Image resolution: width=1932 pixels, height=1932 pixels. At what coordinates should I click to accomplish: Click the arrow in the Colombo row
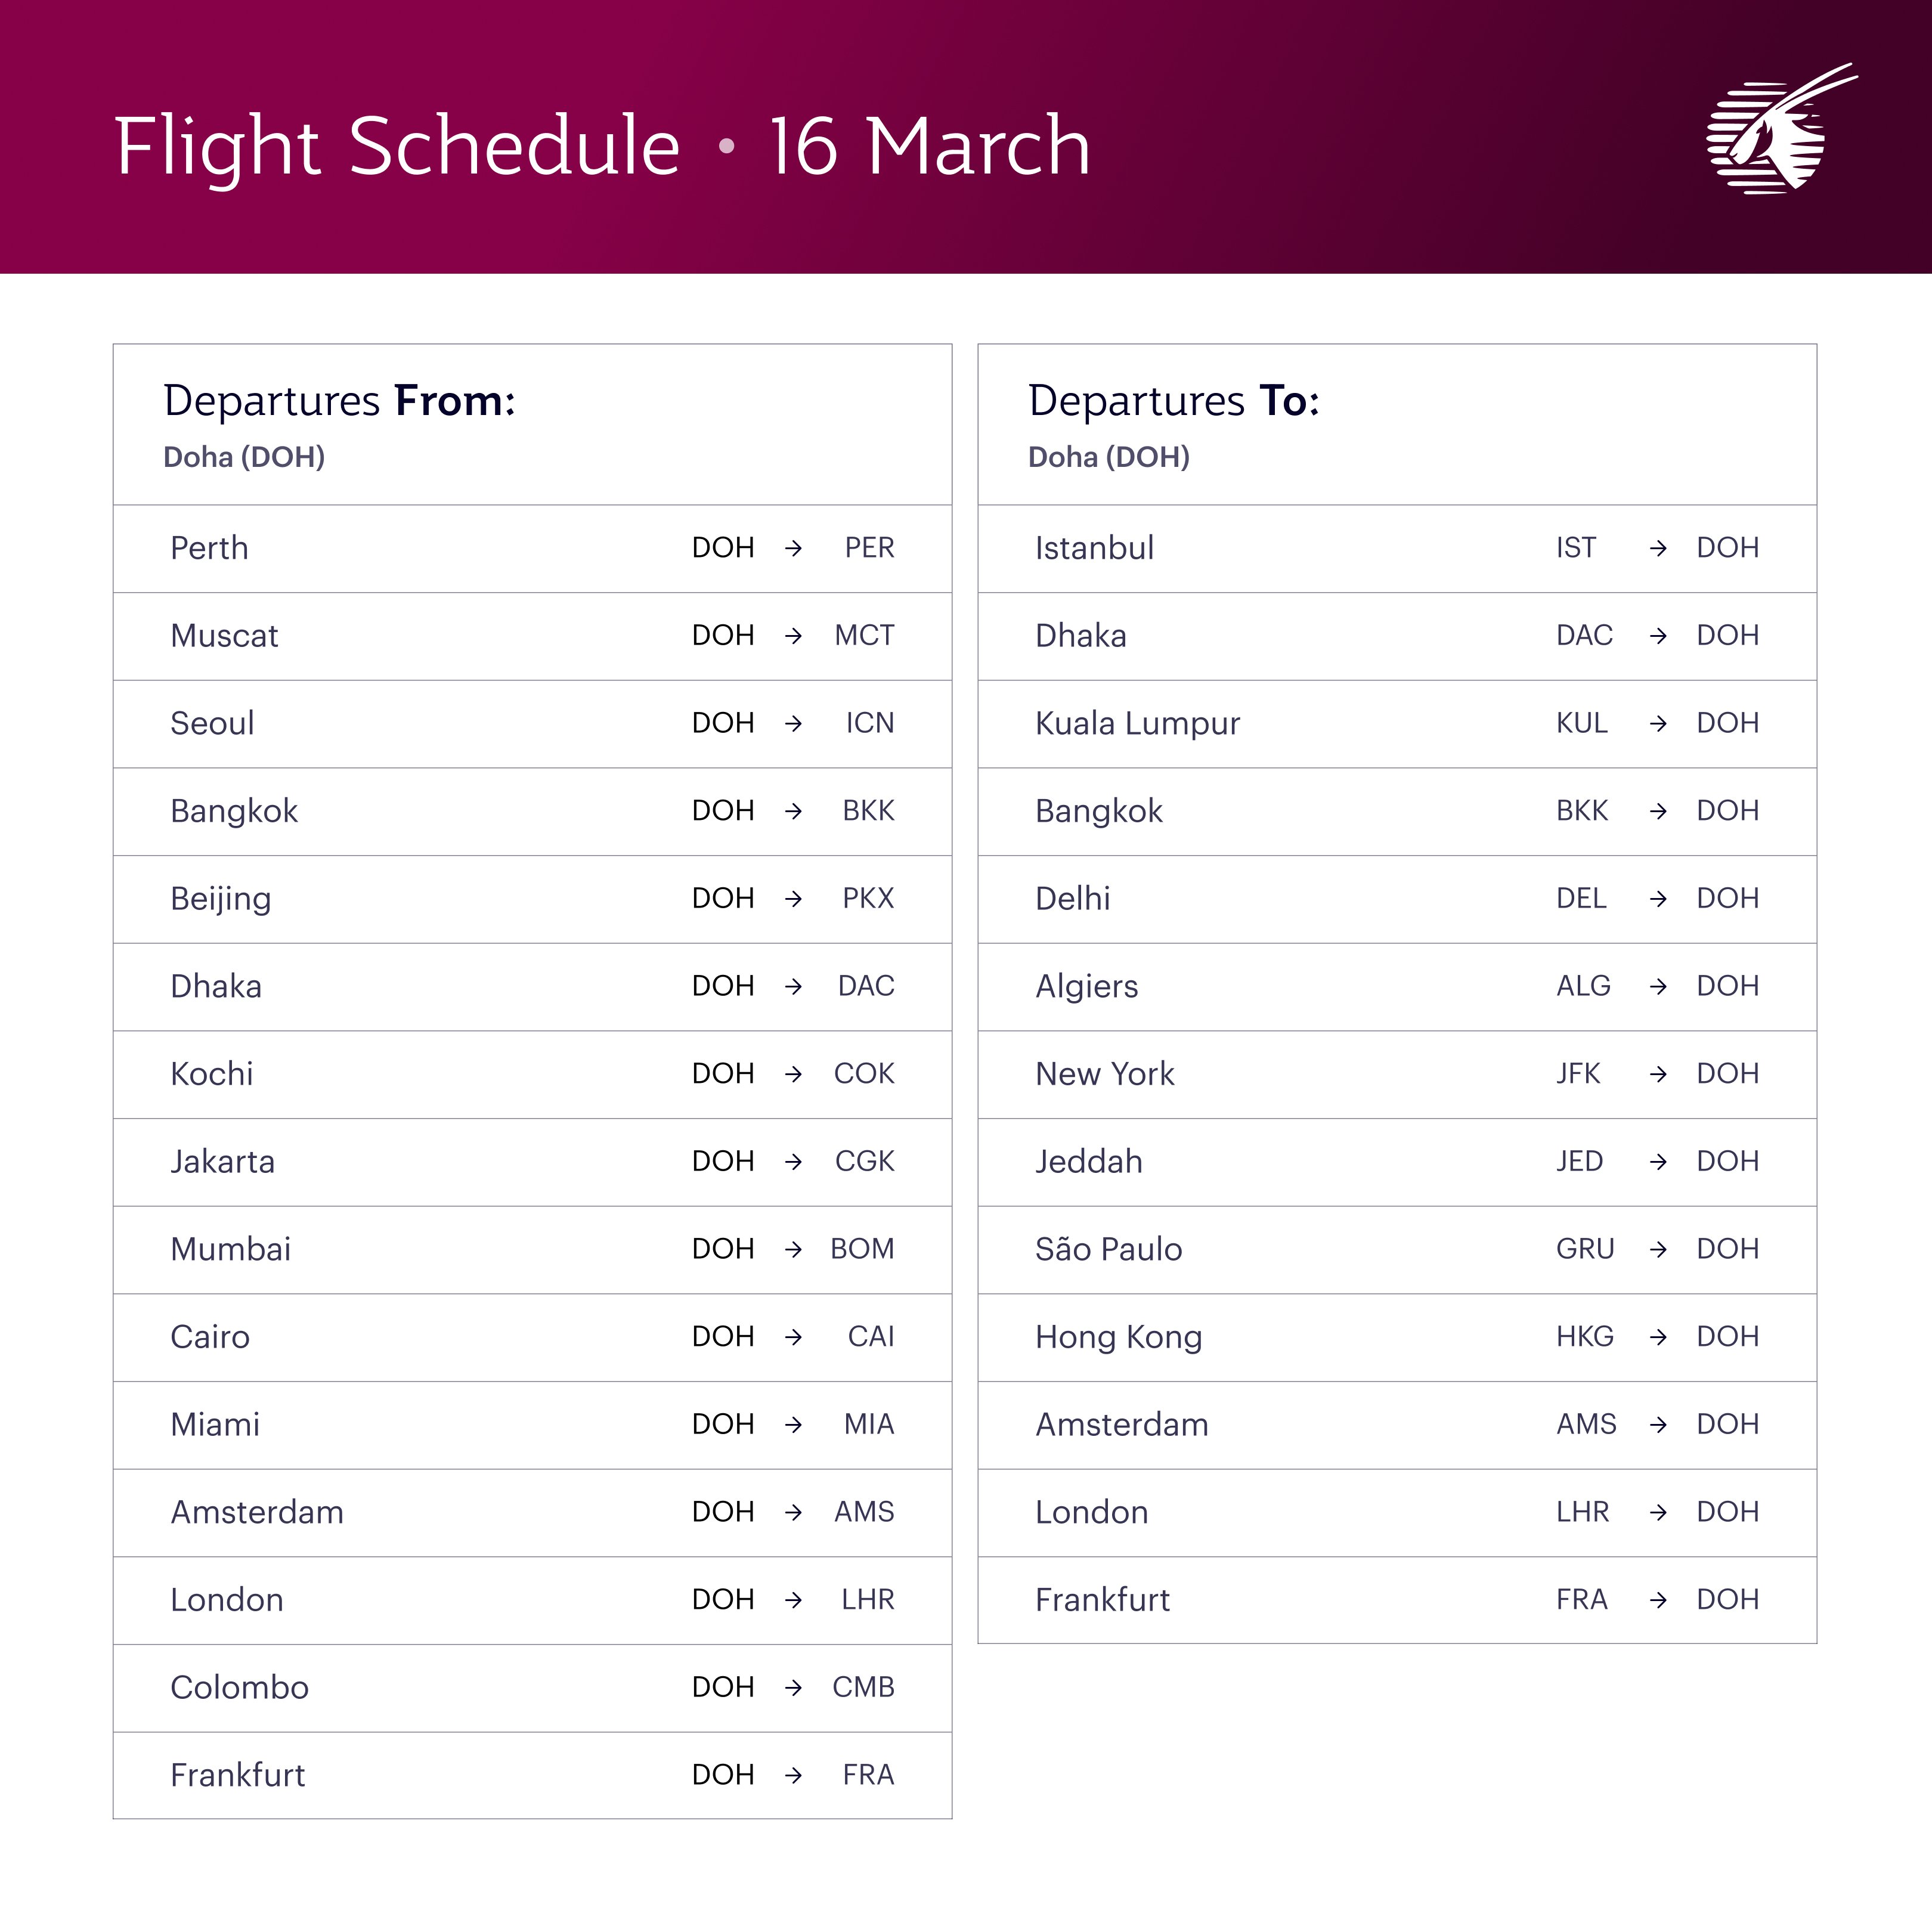coord(793,1687)
